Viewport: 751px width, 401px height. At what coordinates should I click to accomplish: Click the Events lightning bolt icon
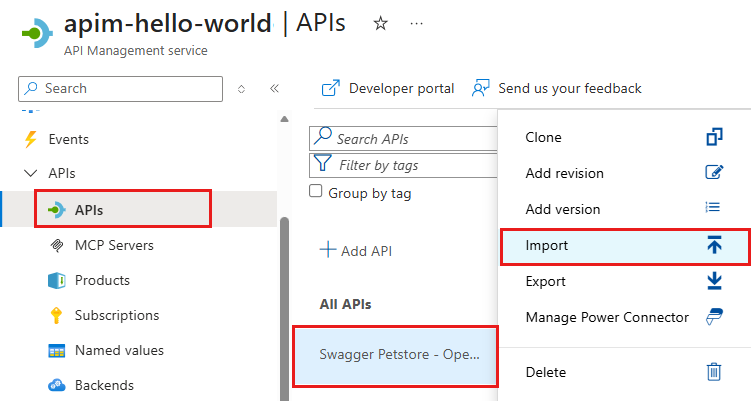pos(31,139)
